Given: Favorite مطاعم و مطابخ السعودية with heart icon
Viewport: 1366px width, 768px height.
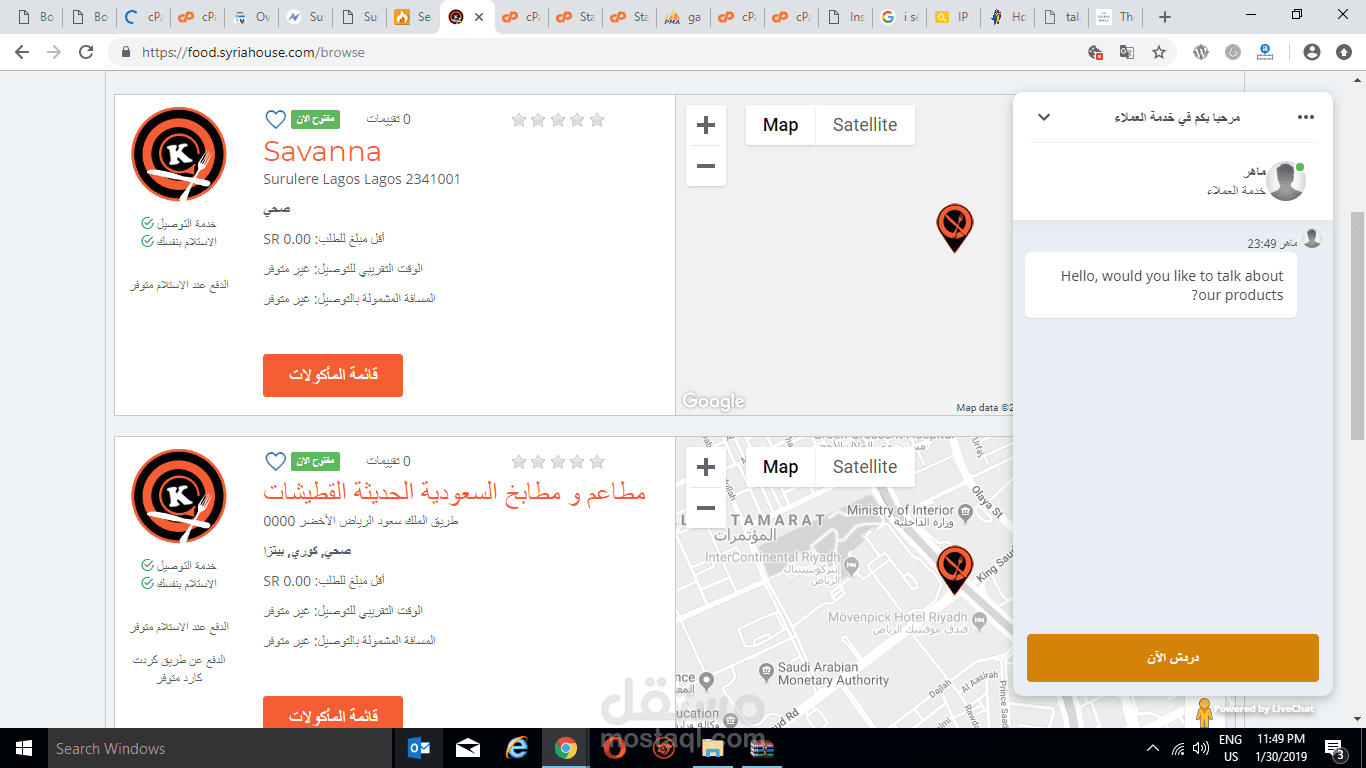Looking at the screenshot, I should 275,461.
